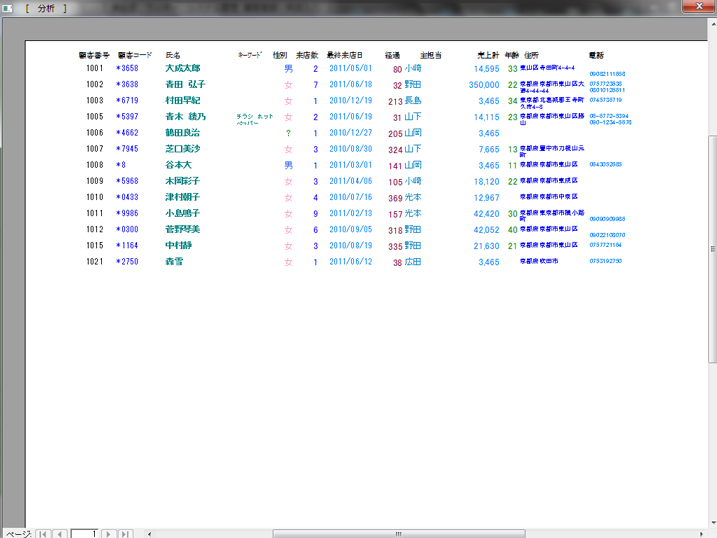Close the 分析 window

[699, 6]
